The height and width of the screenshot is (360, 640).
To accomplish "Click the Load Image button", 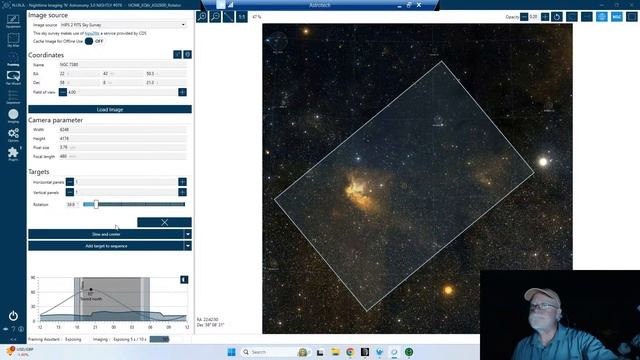I will (x=110, y=109).
